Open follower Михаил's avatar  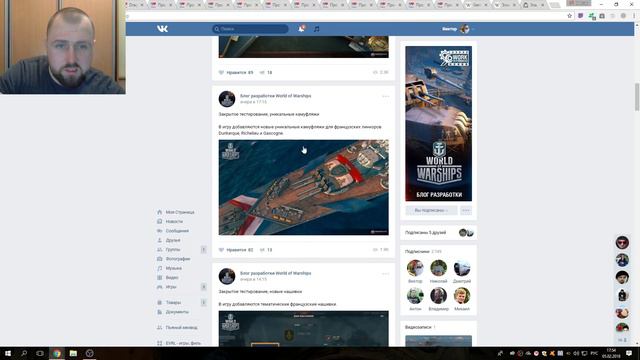462,296
